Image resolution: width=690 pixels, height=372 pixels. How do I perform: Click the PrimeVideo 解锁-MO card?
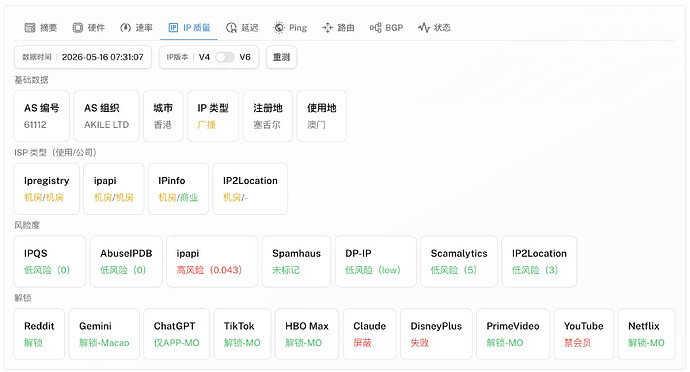pyautogui.click(x=513, y=334)
